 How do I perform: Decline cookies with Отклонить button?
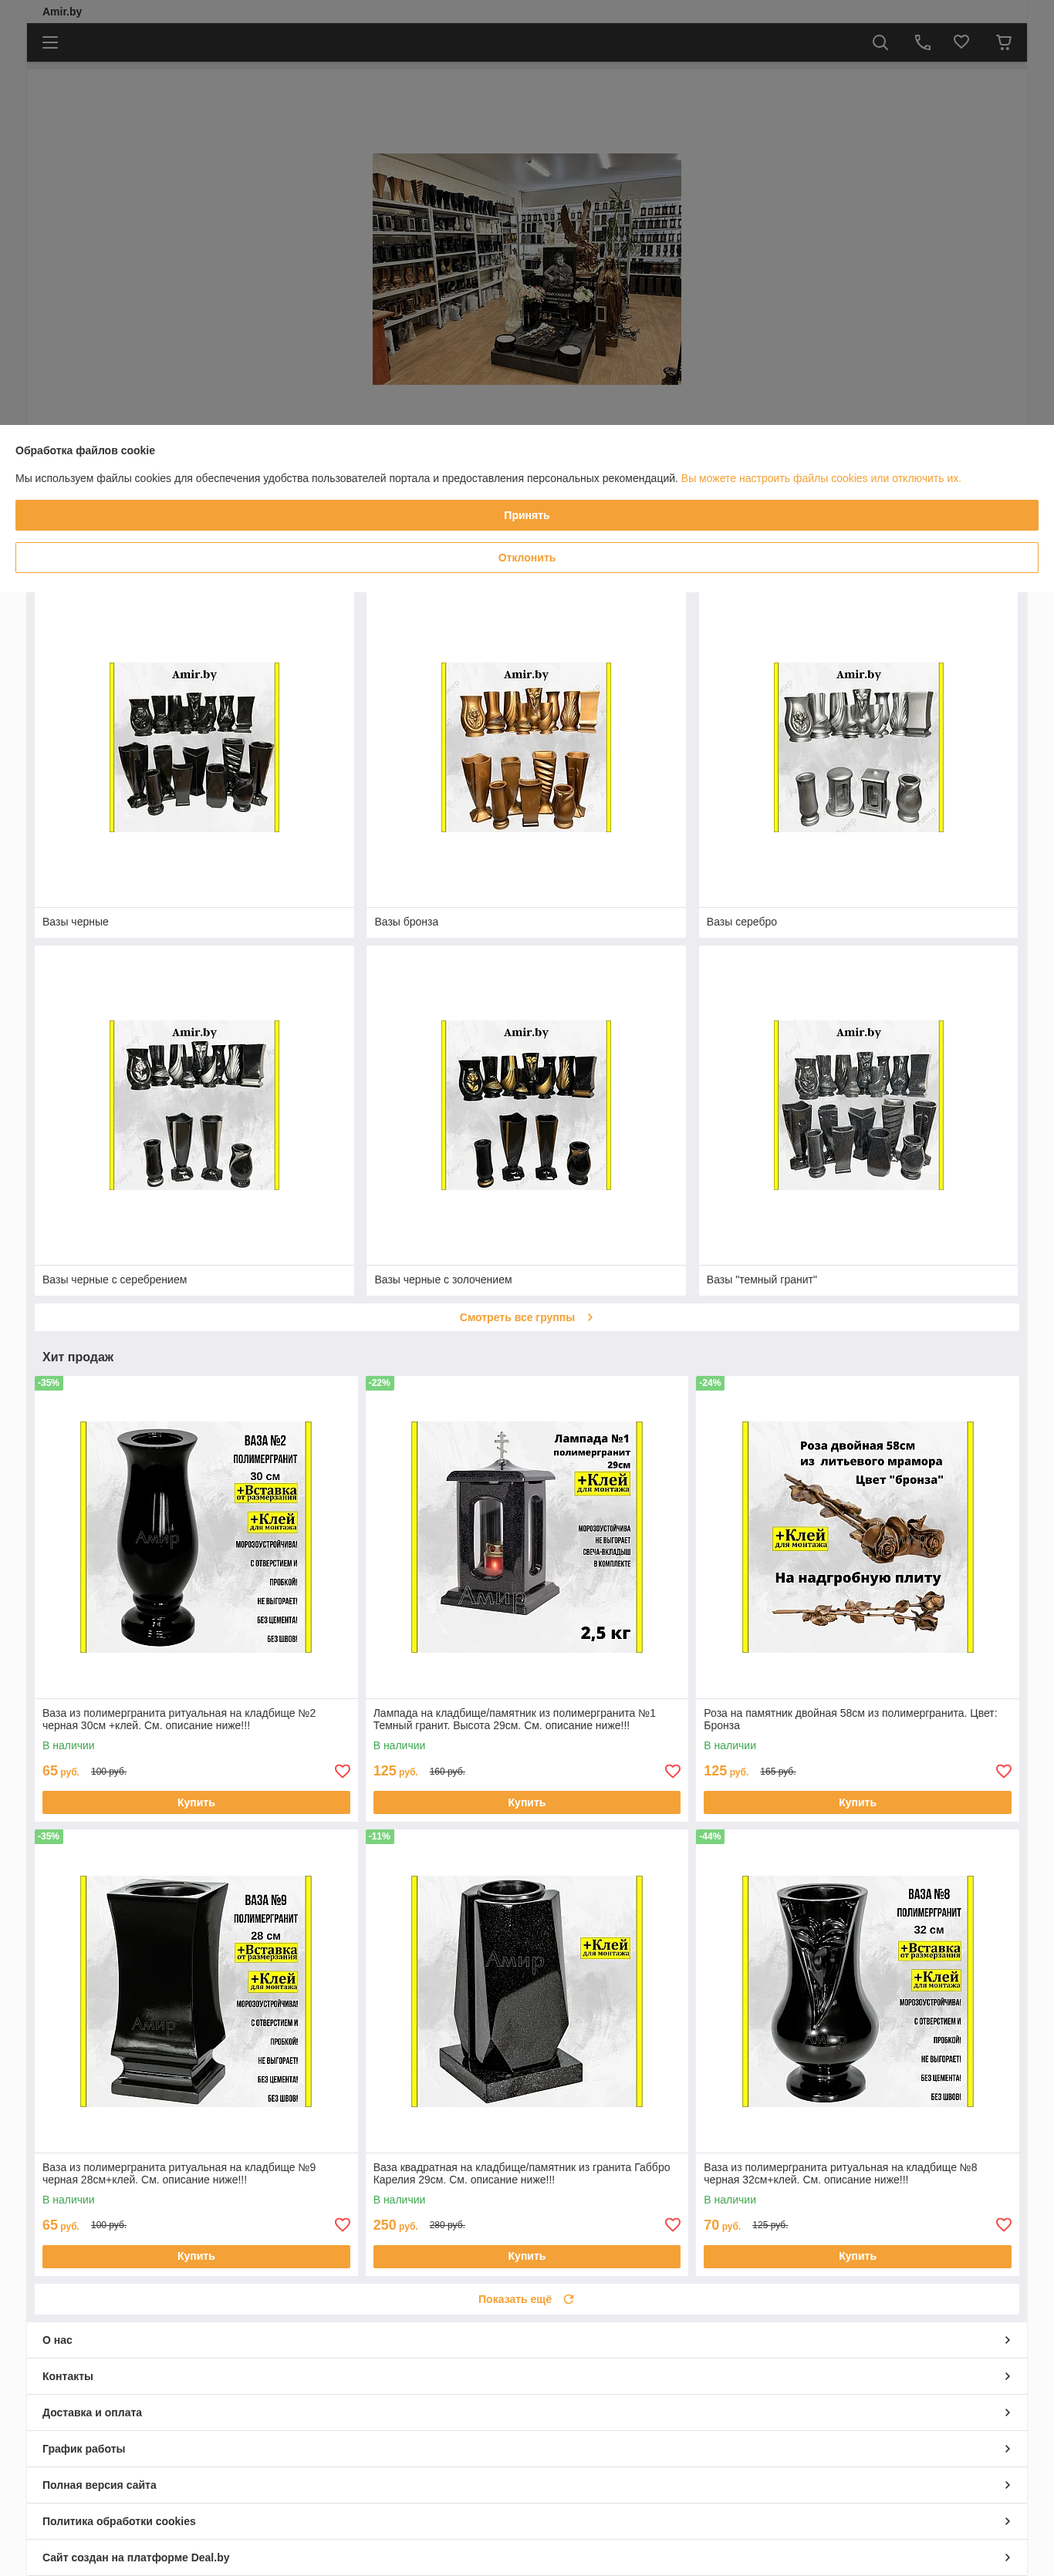tap(527, 558)
